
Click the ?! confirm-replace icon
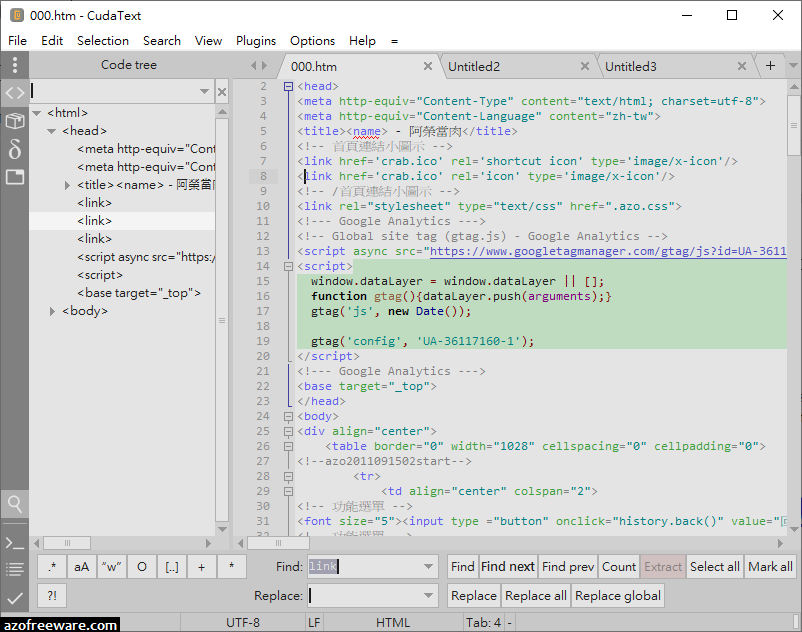point(51,597)
